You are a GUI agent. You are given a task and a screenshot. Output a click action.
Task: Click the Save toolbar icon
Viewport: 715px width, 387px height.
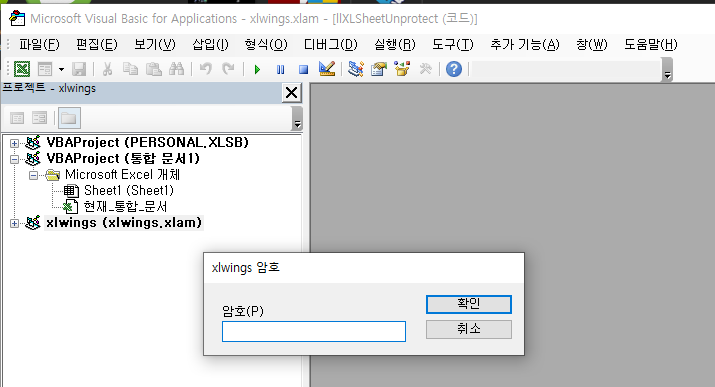(x=79, y=69)
